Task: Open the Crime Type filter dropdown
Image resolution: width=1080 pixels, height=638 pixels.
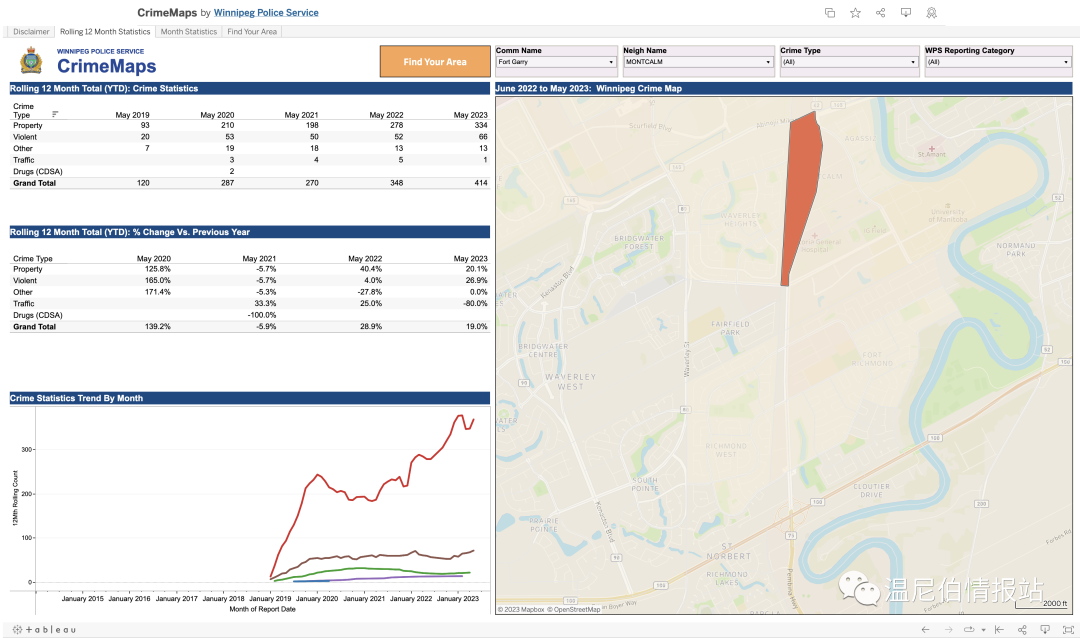Action: (848, 62)
